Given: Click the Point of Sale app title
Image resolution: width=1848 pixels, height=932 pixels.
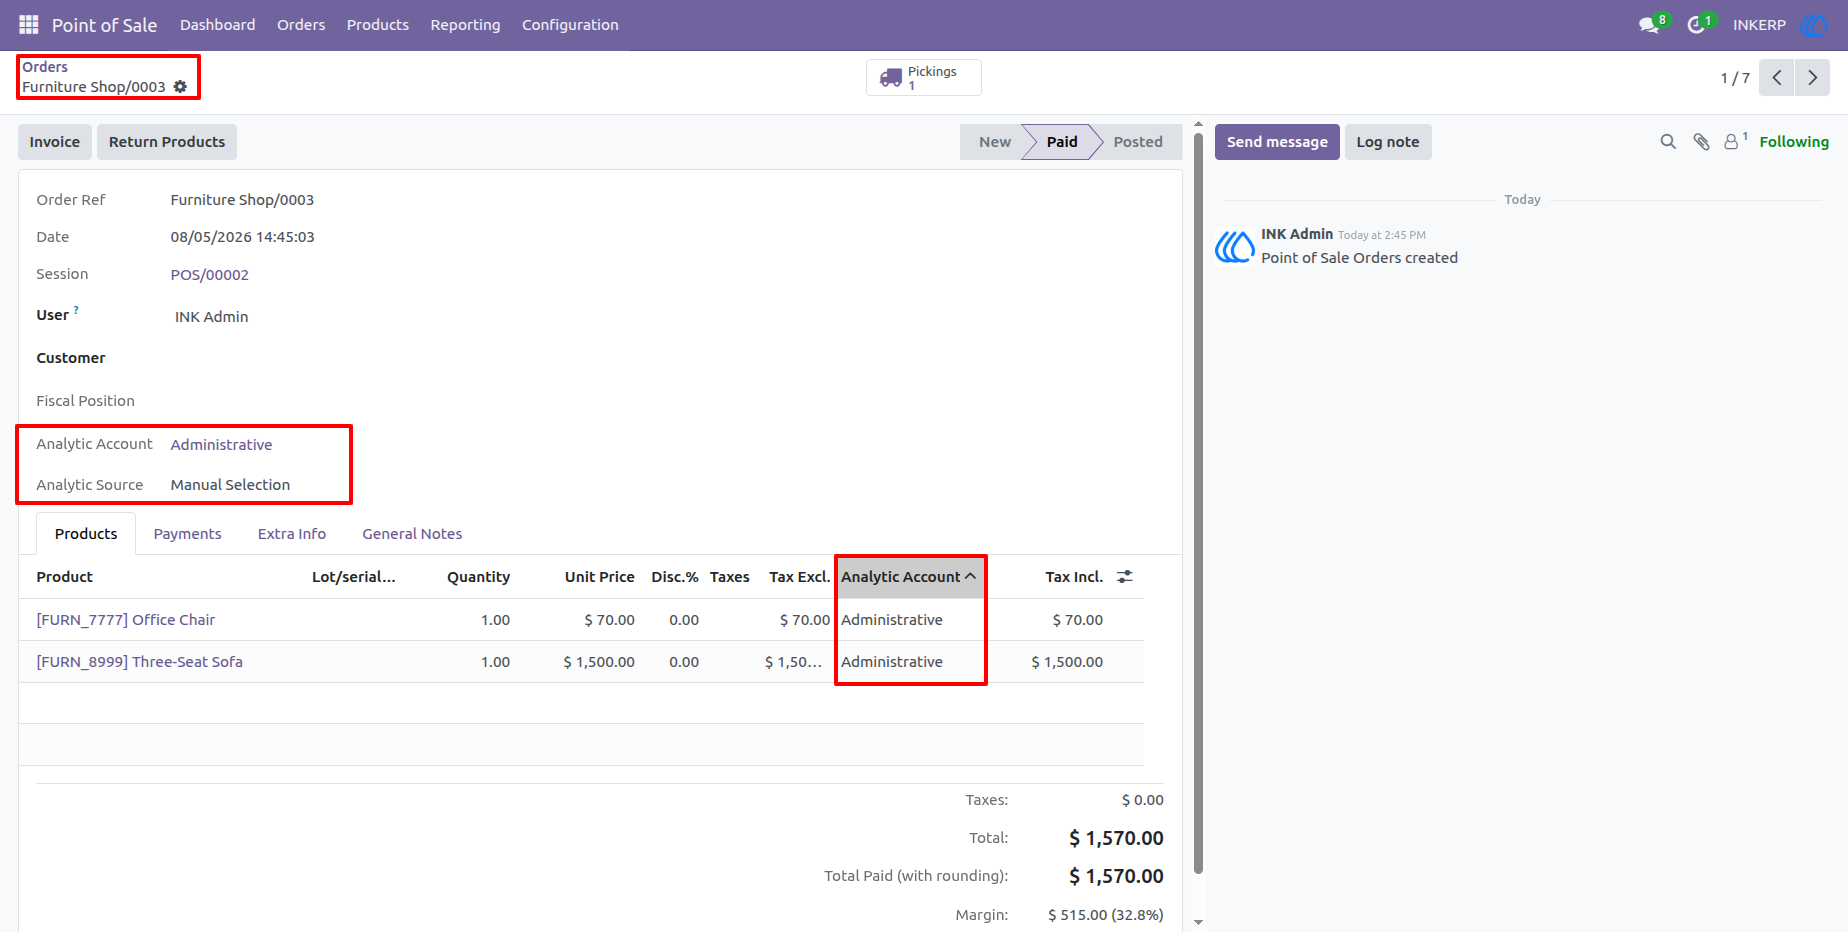Looking at the screenshot, I should pyautogui.click(x=104, y=25).
